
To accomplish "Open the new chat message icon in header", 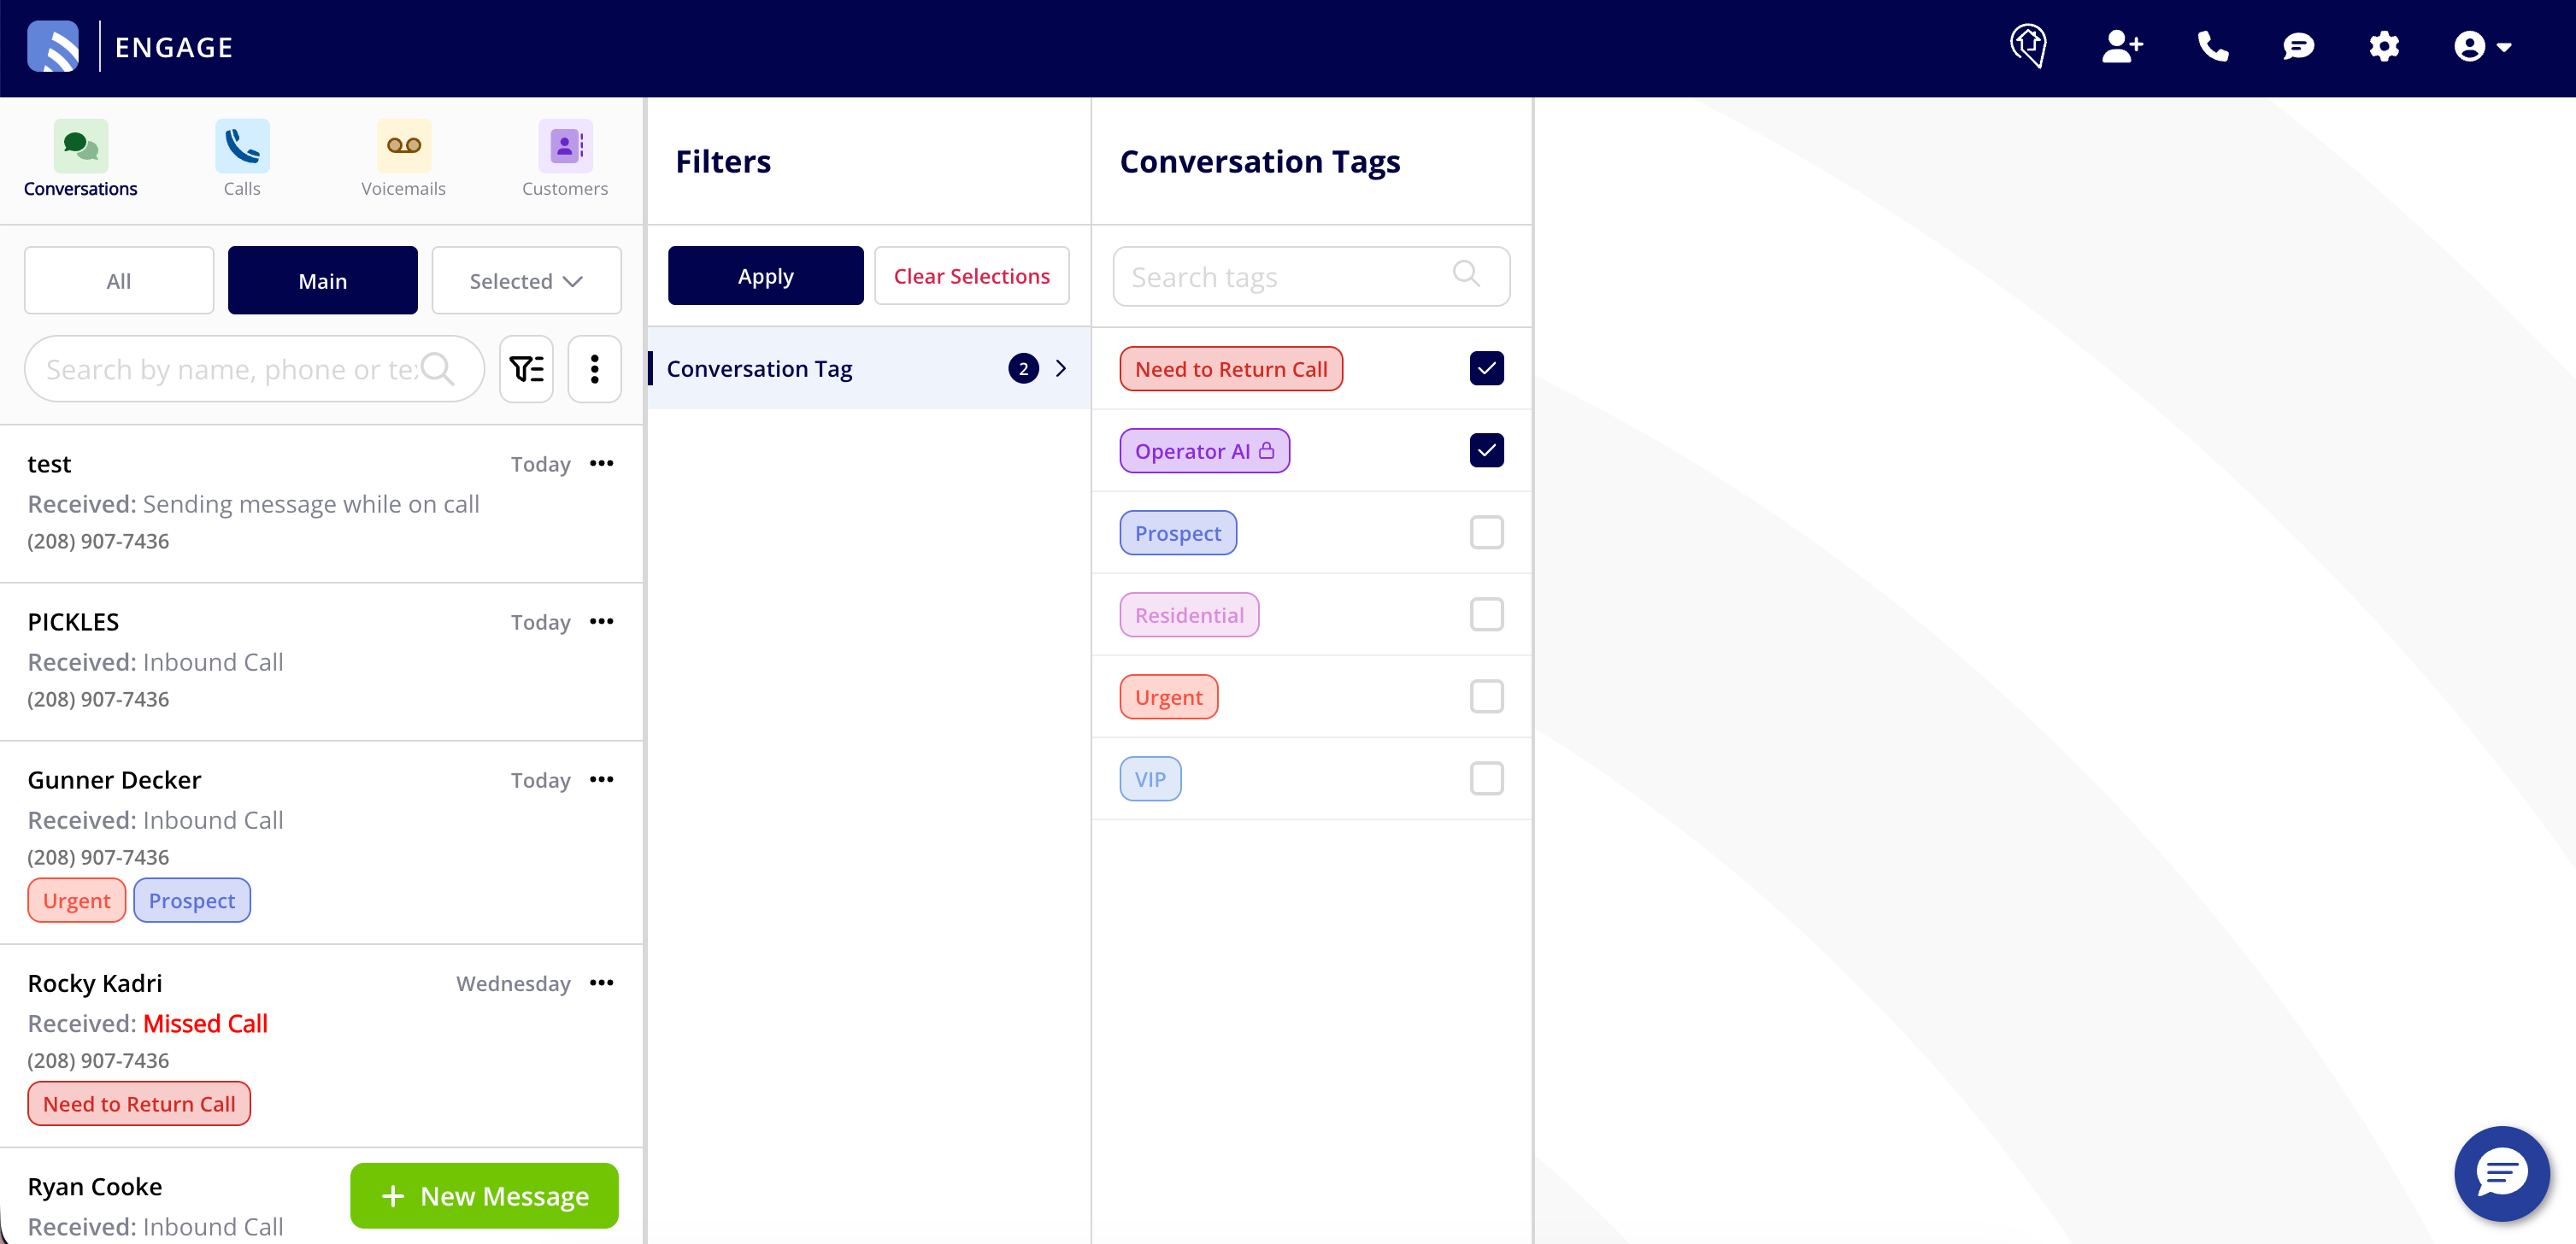I will (2298, 47).
